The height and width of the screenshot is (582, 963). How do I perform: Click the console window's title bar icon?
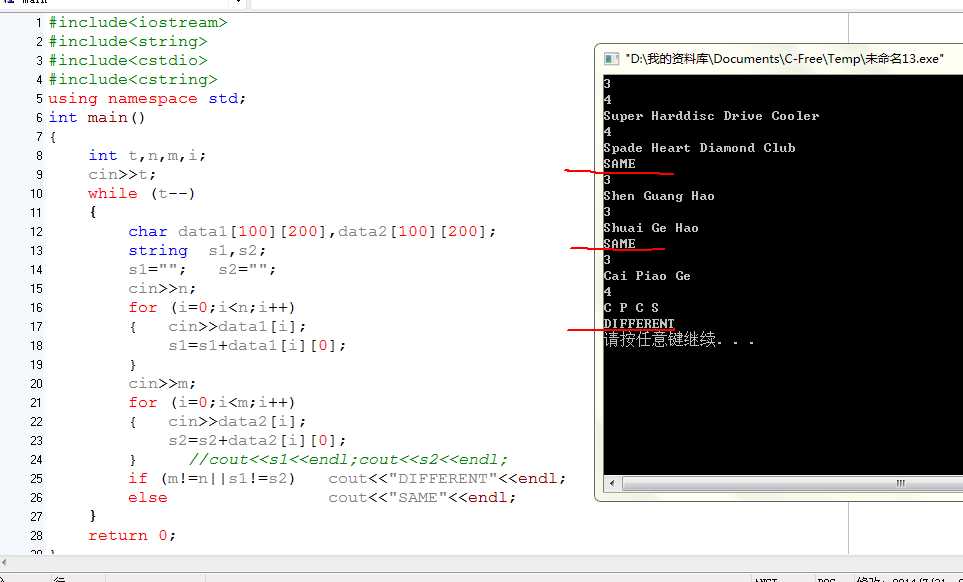click(x=611, y=59)
